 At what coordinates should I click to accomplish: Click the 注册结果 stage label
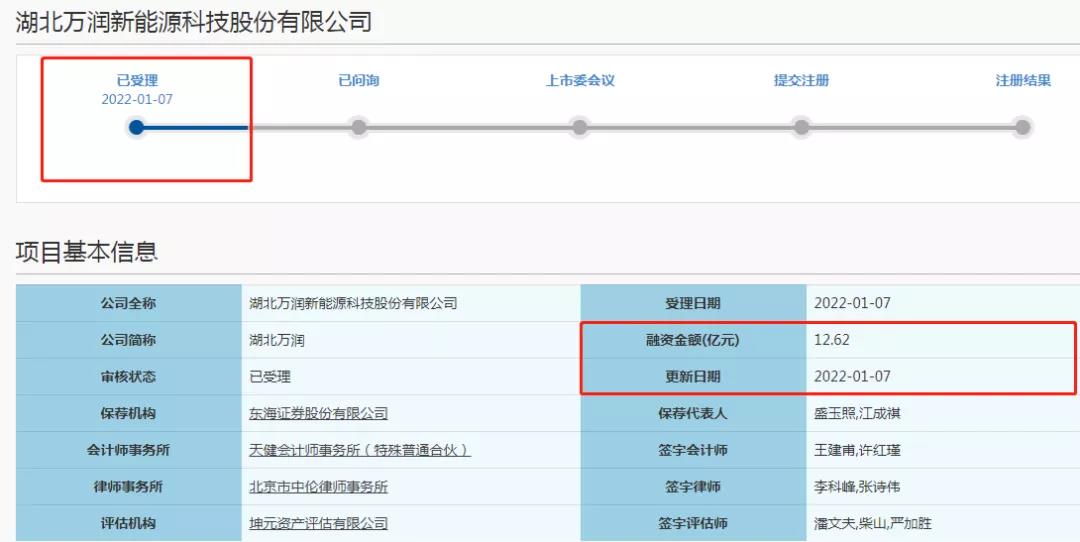pyautogui.click(x=1022, y=80)
